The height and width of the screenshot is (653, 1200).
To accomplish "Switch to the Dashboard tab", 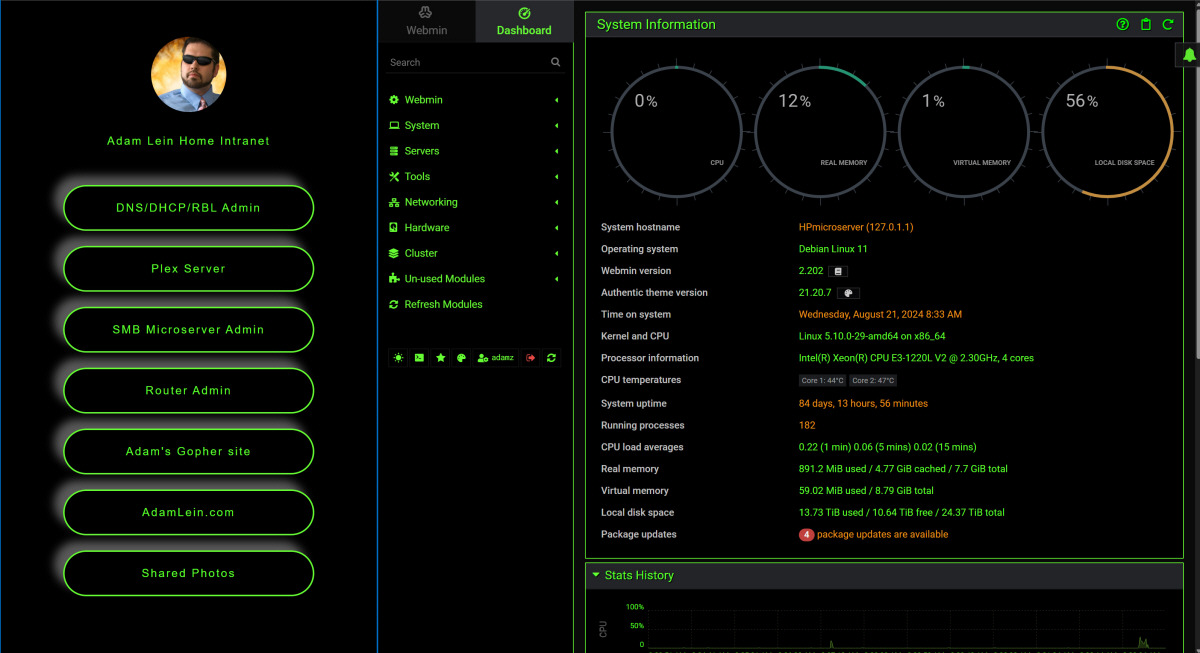I will click(524, 21).
